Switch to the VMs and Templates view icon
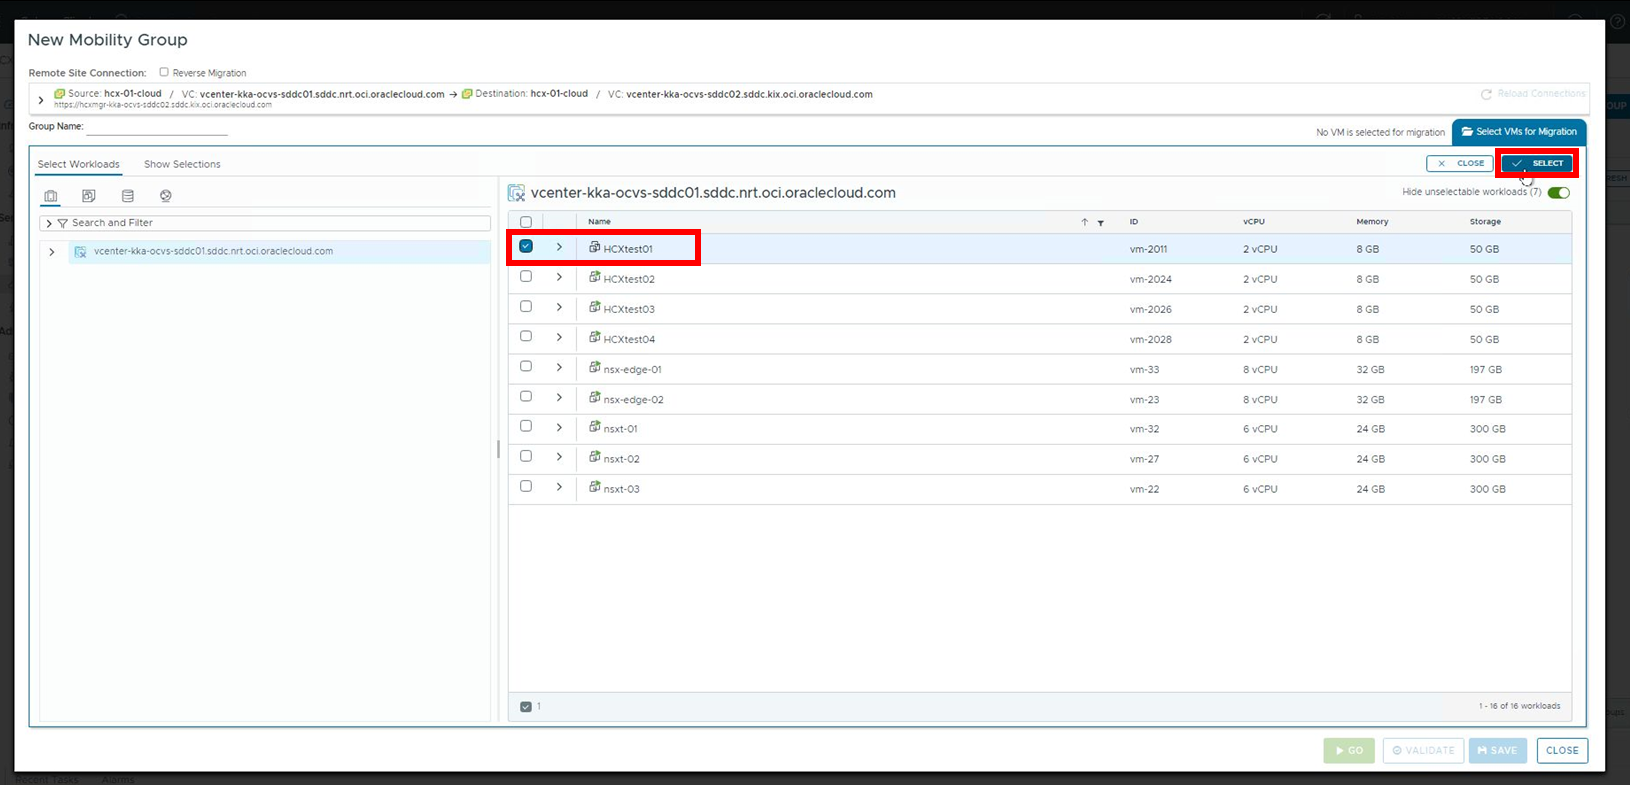1630x785 pixels. click(x=89, y=196)
